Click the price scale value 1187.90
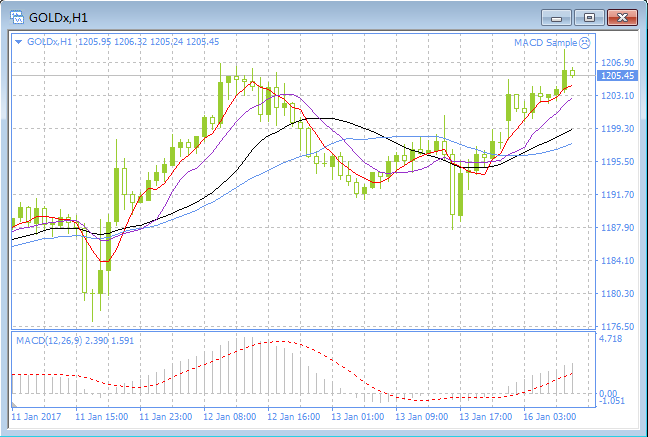The width and height of the screenshot is (648, 437). pos(617,227)
